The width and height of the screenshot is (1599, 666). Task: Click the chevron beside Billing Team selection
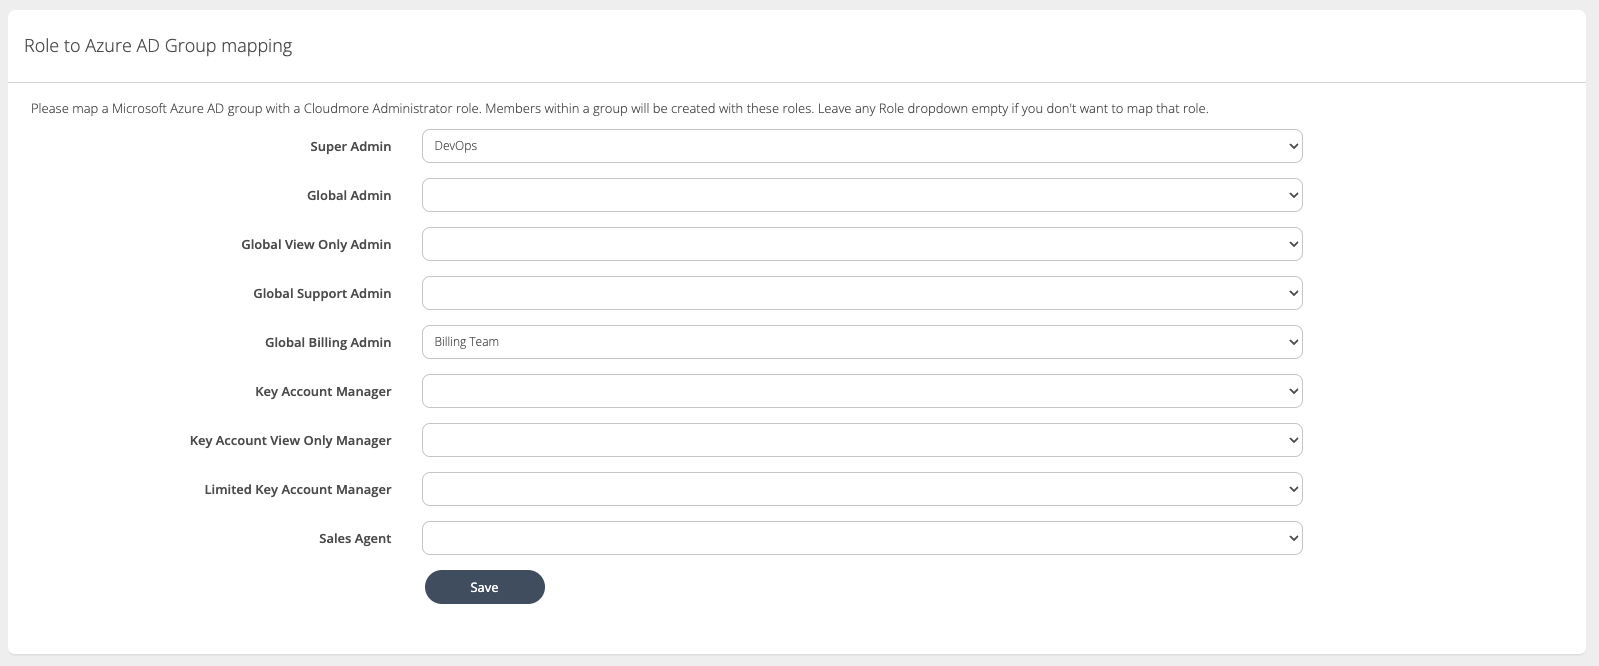point(1290,342)
